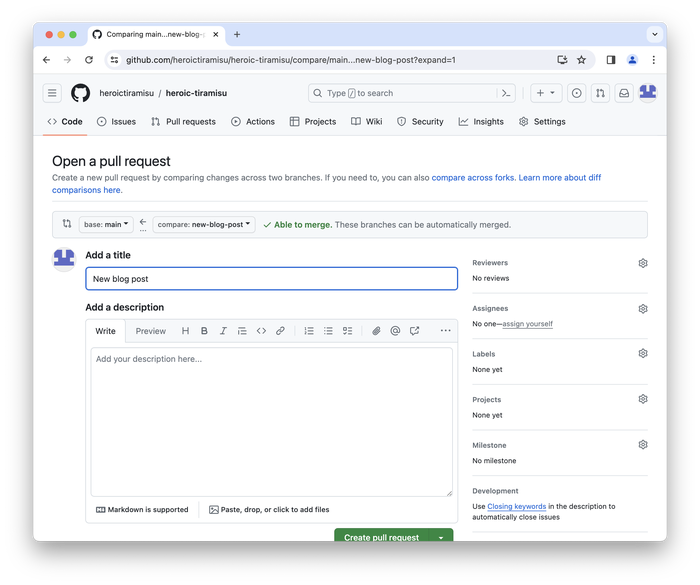The height and width of the screenshot is (585, 700).
Task: Click into the description text area
Action: (271, 422)
